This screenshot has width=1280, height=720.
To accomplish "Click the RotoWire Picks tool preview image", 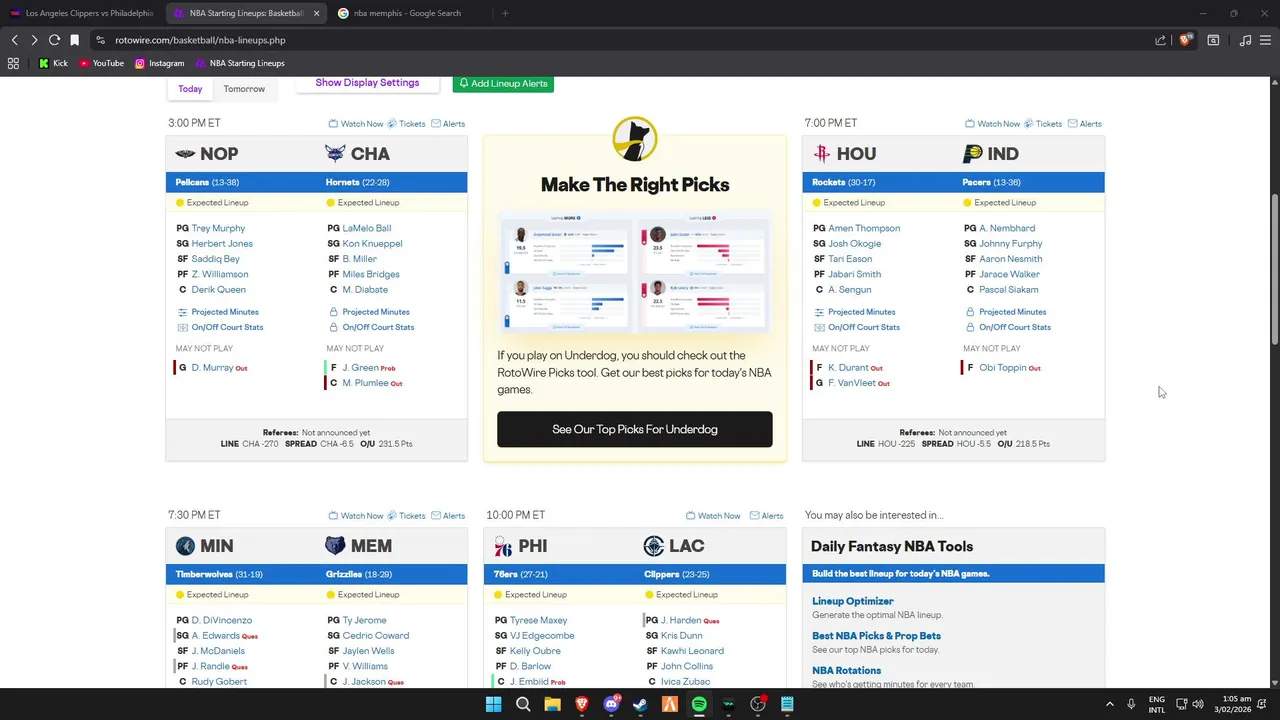I will 635,271.
